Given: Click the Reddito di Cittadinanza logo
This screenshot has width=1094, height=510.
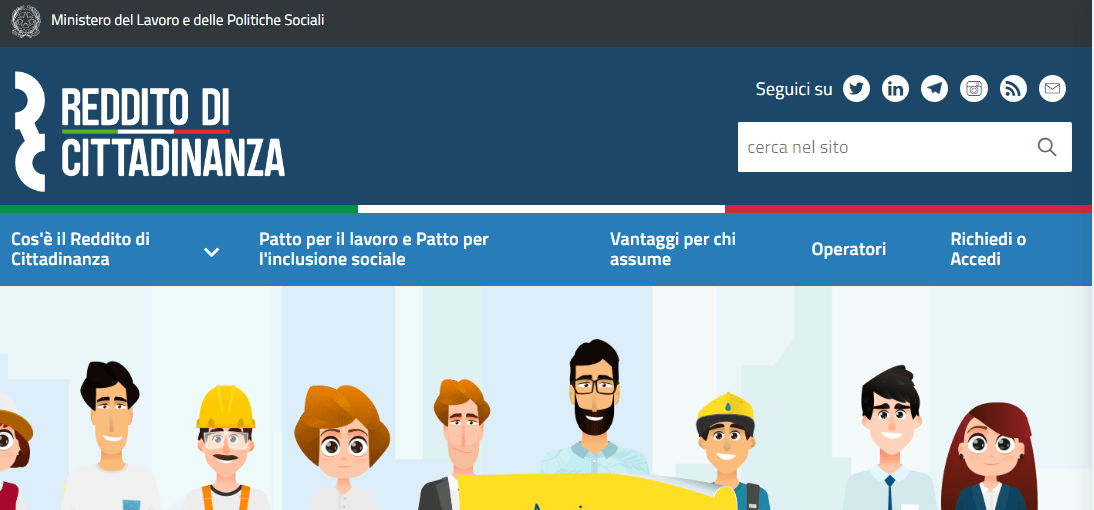Looking at the screenshot, I should click(149, 131).
